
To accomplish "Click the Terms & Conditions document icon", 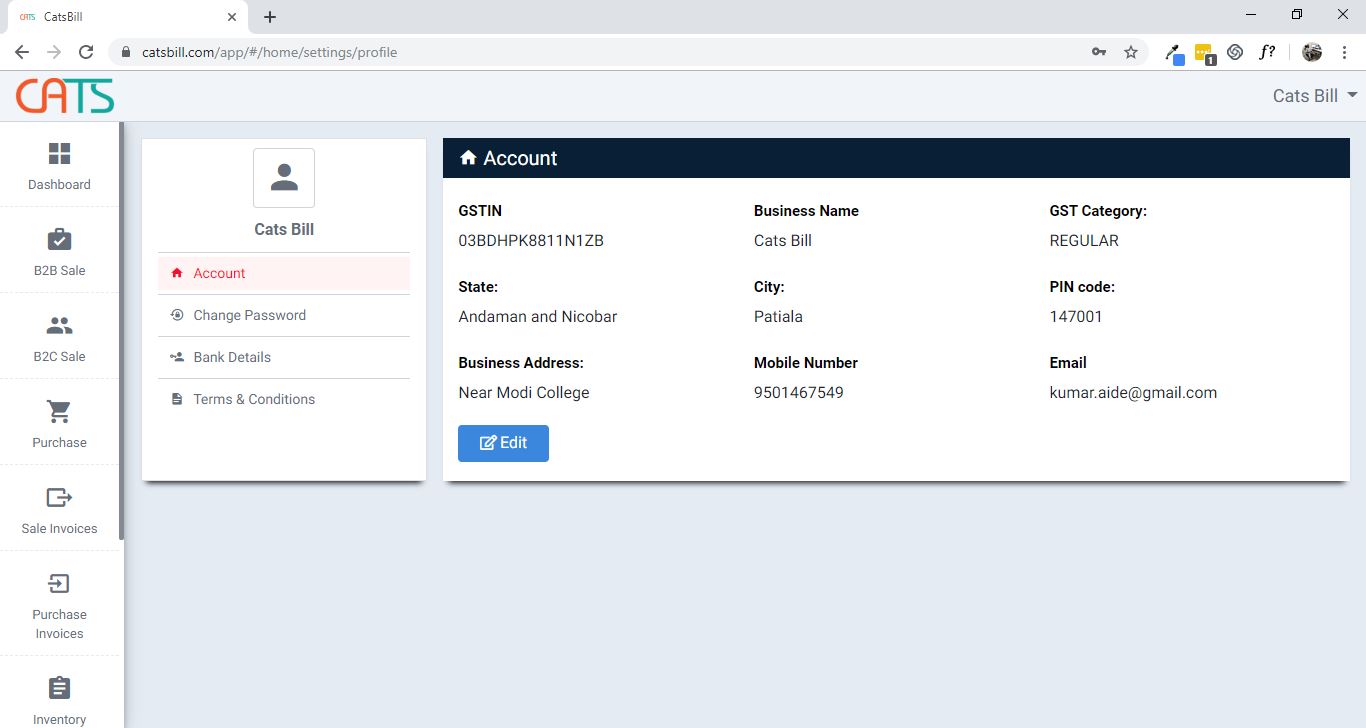I will [x=177, y=399].
